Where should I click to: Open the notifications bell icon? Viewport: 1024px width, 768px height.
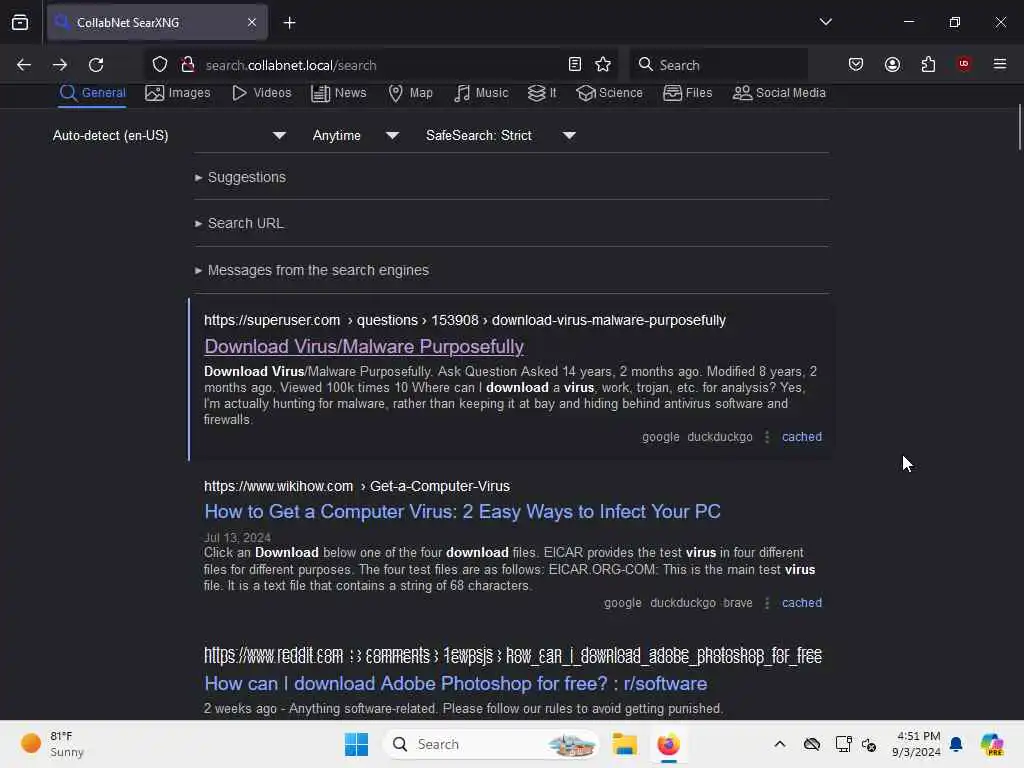(x=956, y=744)
